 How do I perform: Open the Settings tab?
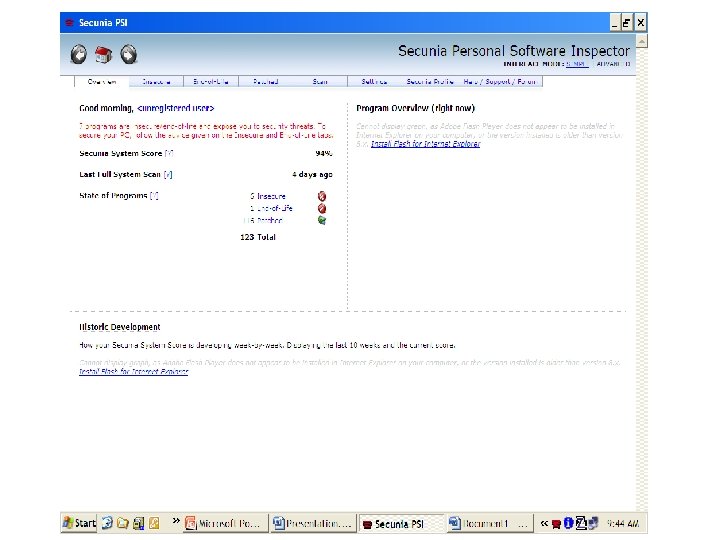[374, 82]
